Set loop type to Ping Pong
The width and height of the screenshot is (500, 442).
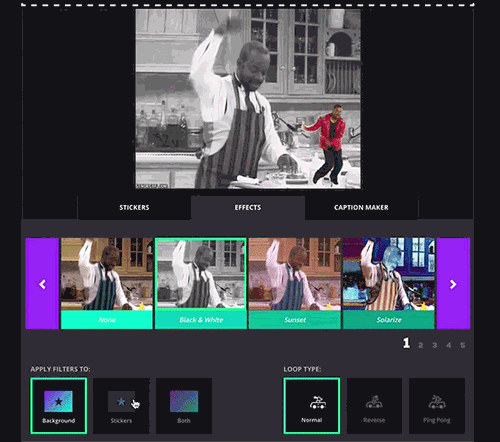[x=437, y=406]
